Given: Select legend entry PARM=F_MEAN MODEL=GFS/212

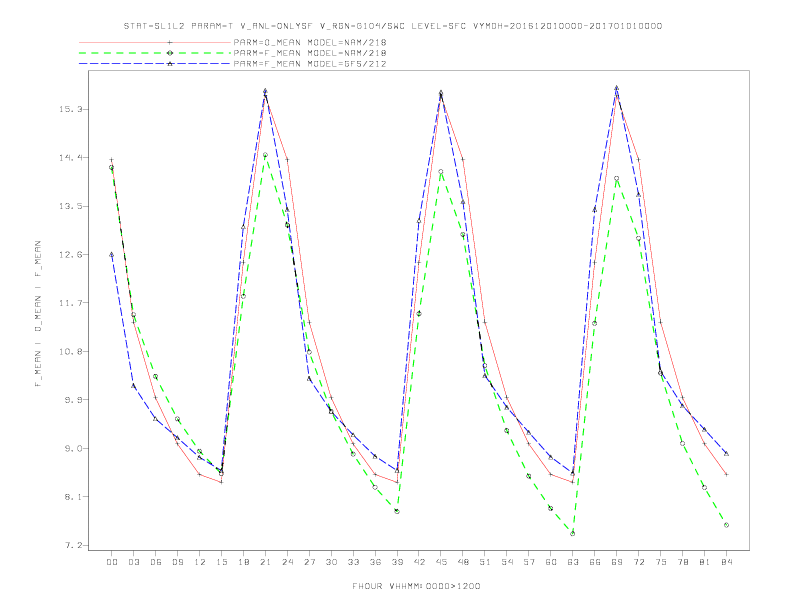Looking at the screenshot, I should 310,64.
